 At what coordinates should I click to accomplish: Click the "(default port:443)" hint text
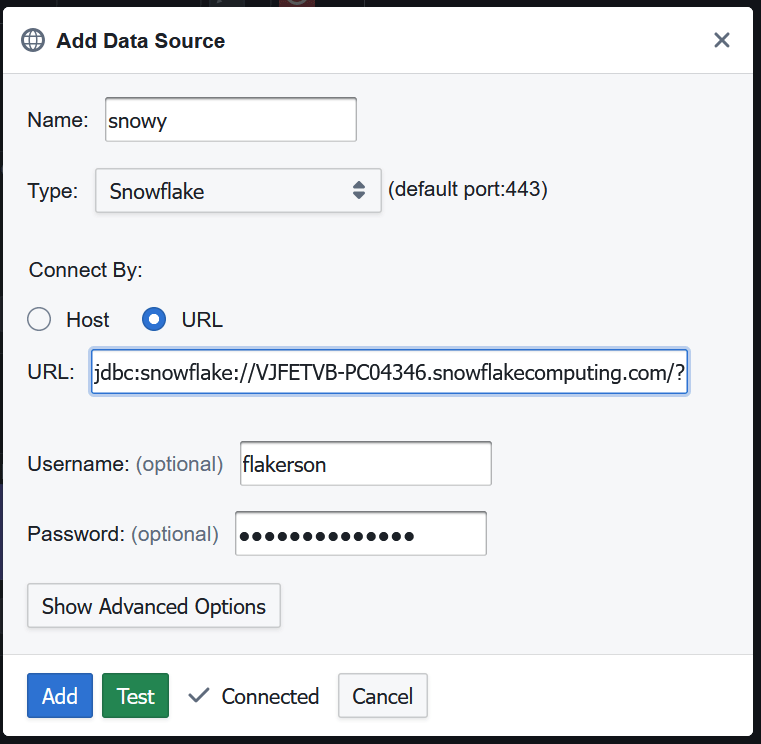[x=467, y=190]
